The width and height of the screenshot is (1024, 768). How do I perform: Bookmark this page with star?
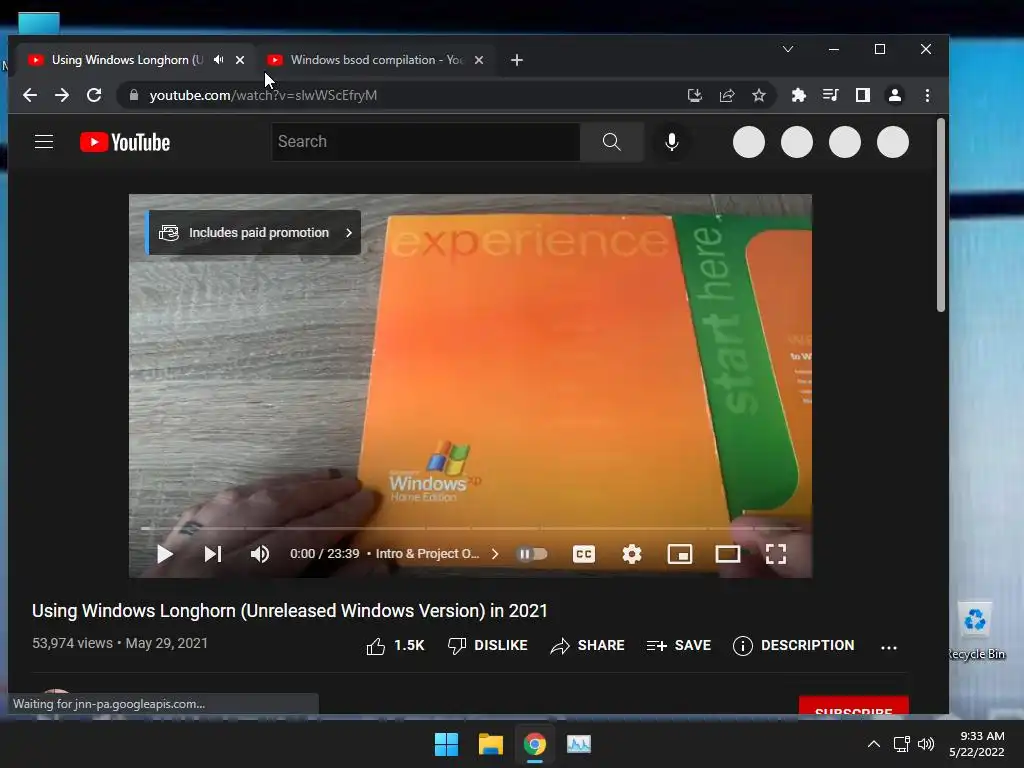tap(759, 95)
